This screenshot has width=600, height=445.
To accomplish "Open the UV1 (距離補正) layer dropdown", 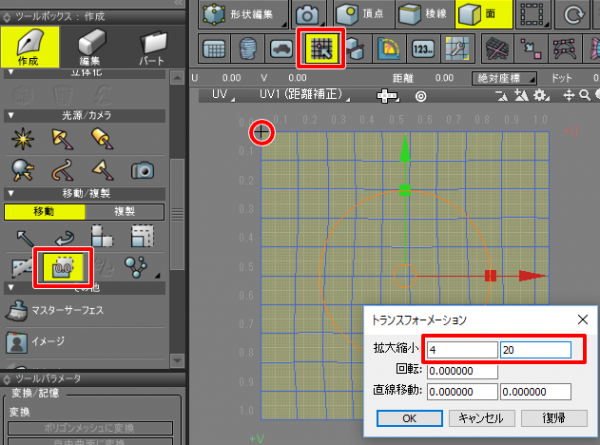I will click(305, 95).
